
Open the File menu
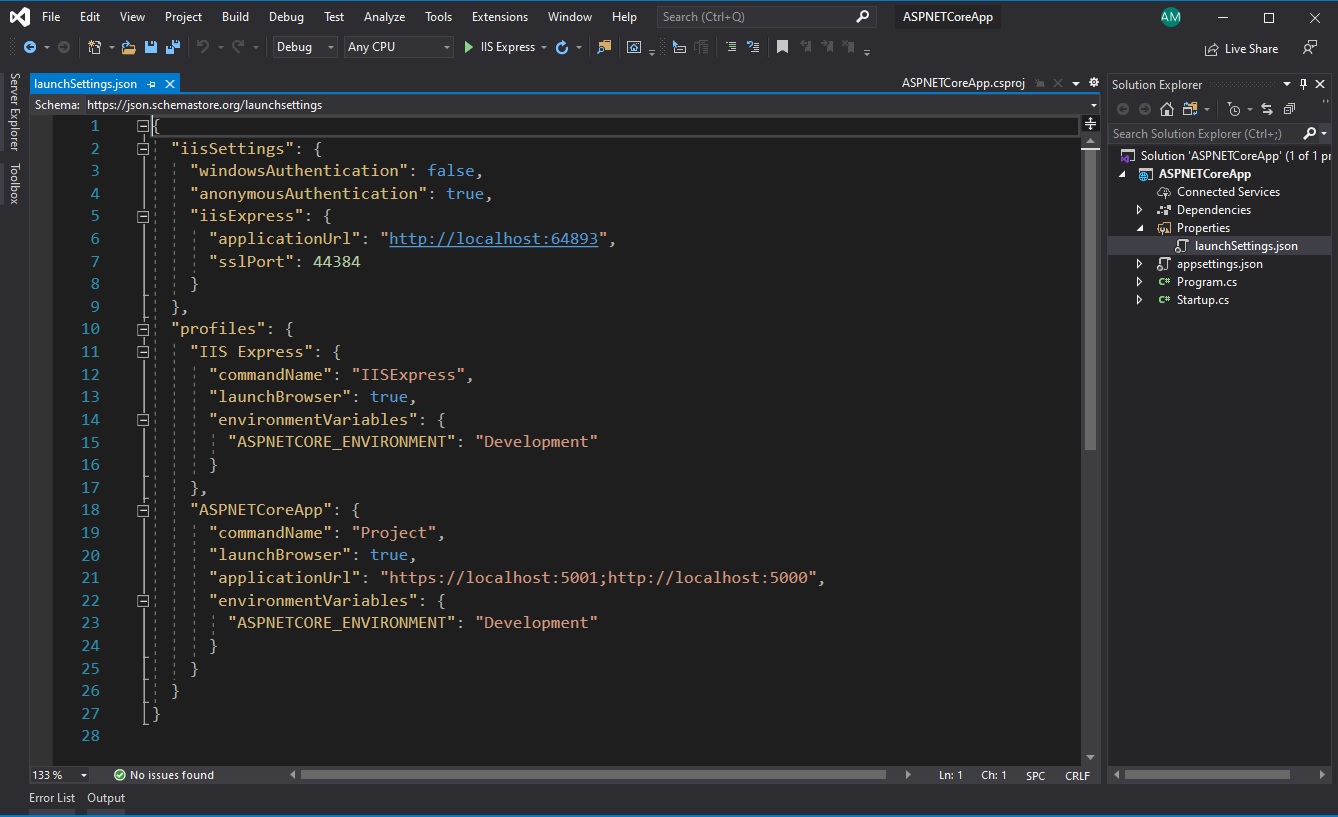[x=51, y=17]
